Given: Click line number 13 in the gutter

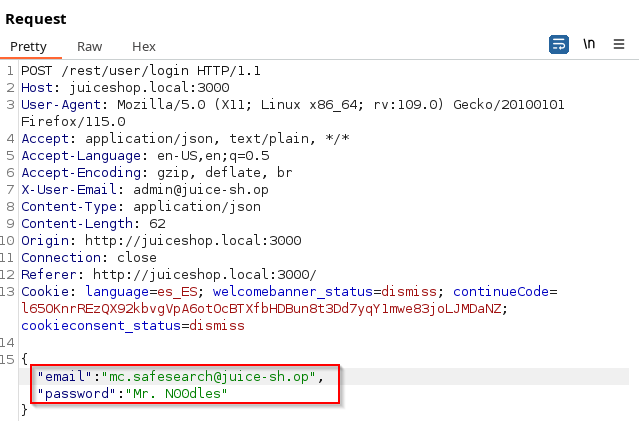Looking at the screenshot, I should pyautogui.click(x=7, y=292).
